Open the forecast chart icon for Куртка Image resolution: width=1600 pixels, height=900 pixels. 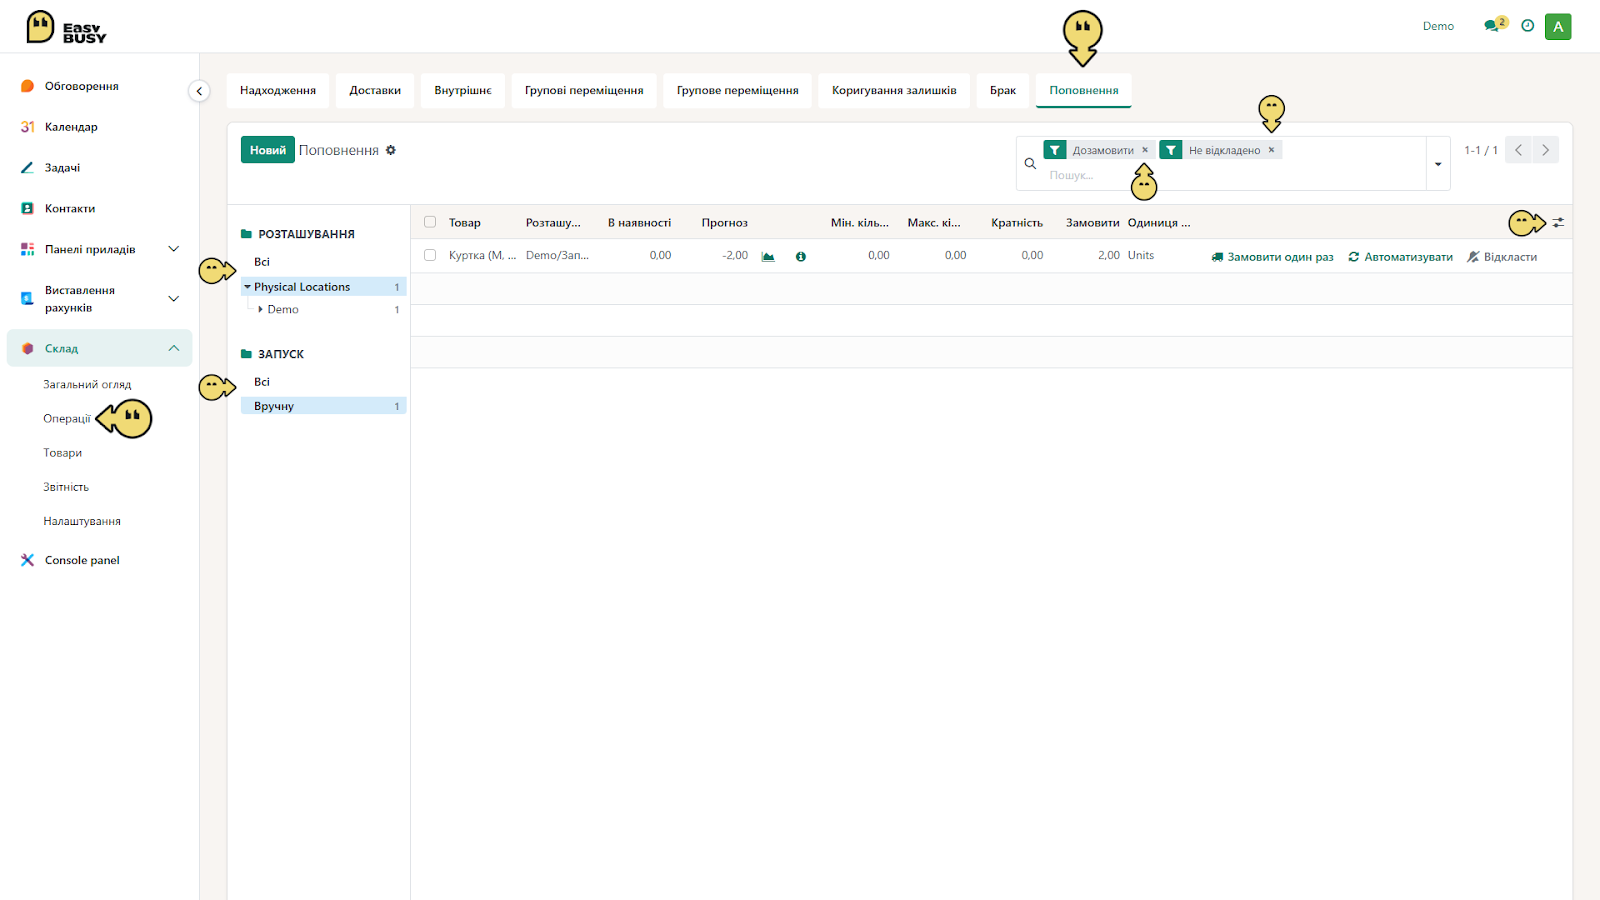pyautogui.click(x=768, y=257)
